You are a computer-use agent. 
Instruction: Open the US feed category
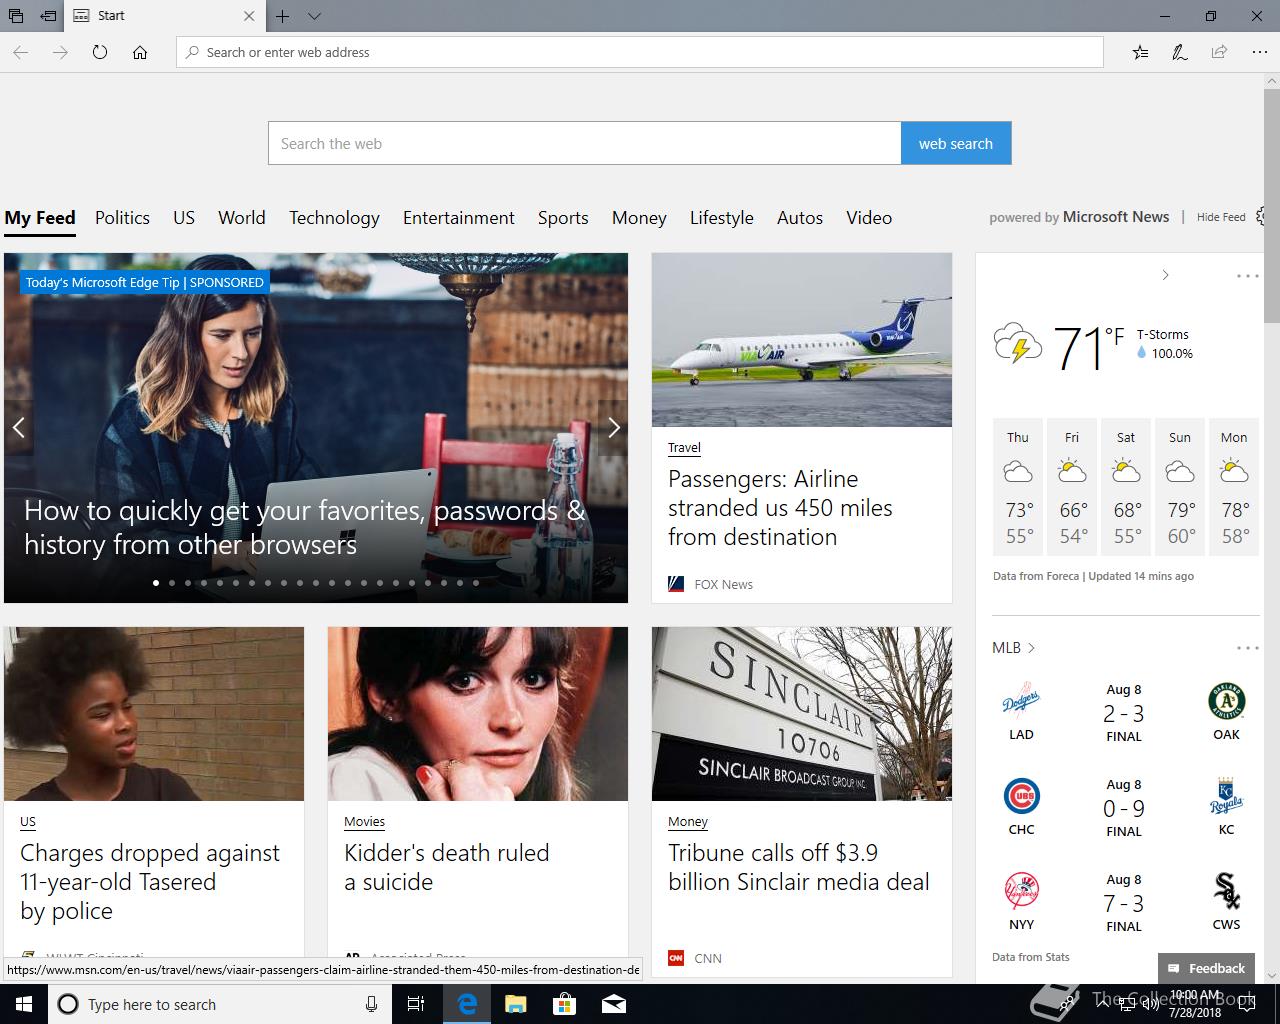pyautogui.click(x=184, y=218)
